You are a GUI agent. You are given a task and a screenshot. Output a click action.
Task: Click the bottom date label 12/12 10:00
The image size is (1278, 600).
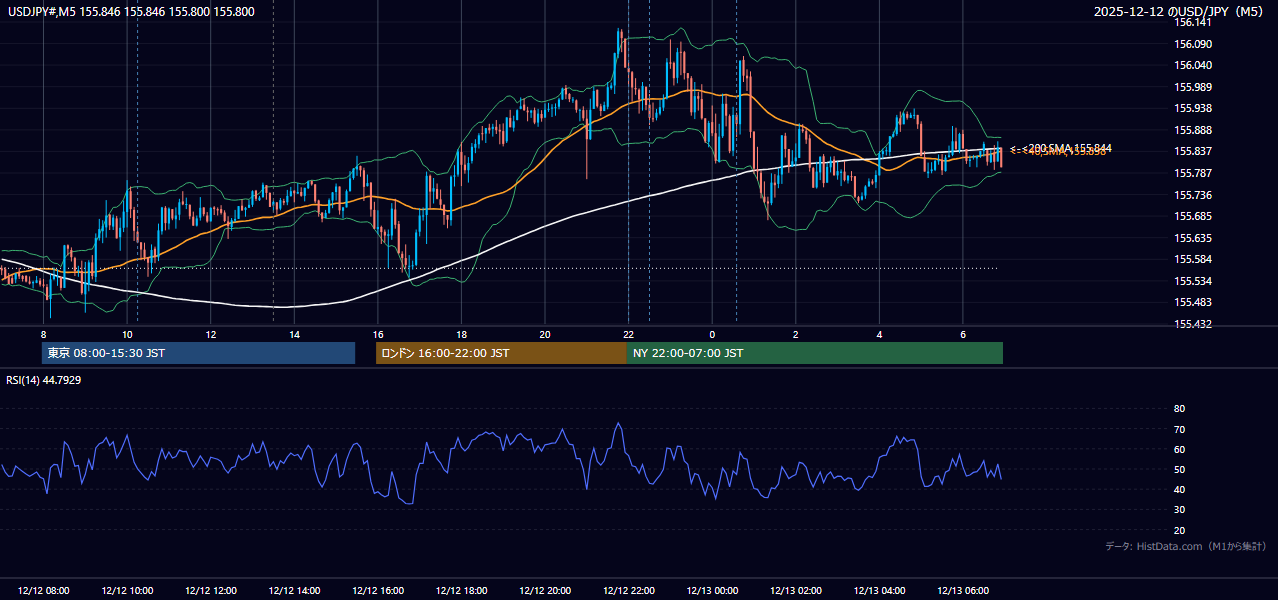click(127, 591)
